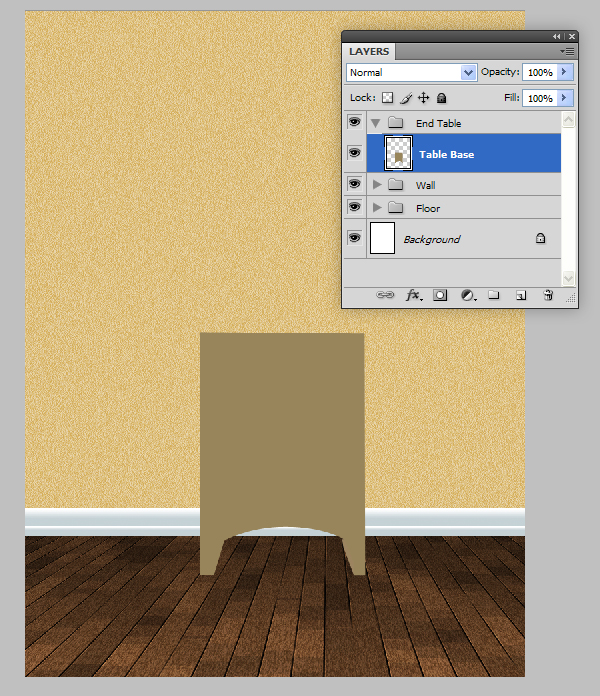Hide the End Table group
This screenshot has width=600, height=696.
pos(354,122)
